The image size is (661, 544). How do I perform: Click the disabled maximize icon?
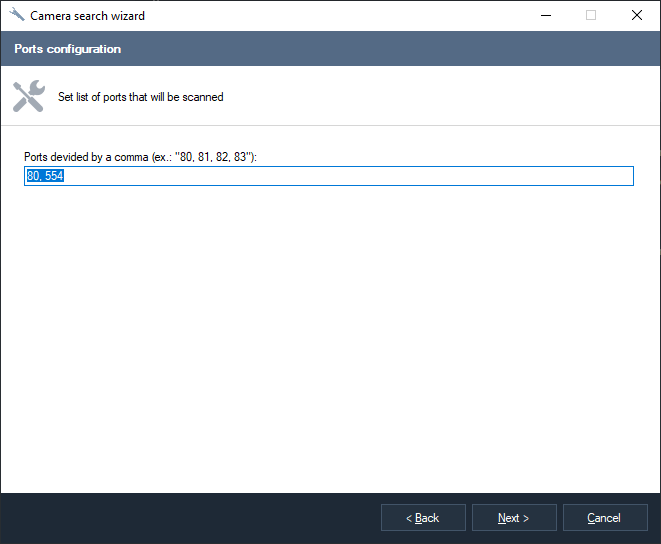point(591,15)
